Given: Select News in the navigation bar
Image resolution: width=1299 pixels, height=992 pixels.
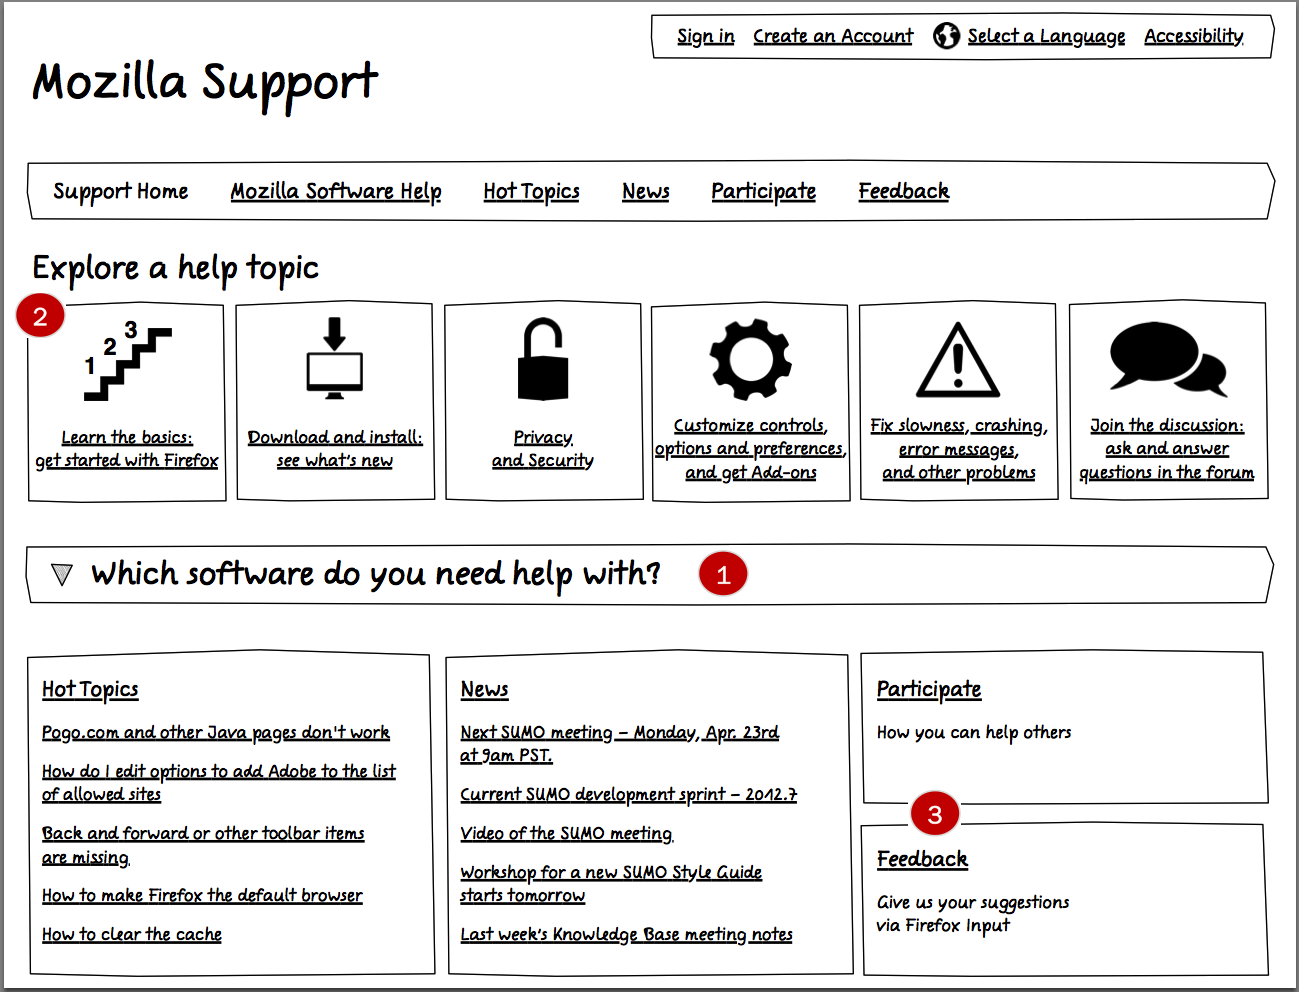Looking at the screenshot, I should pyautogui.click(x=646, y=191).
